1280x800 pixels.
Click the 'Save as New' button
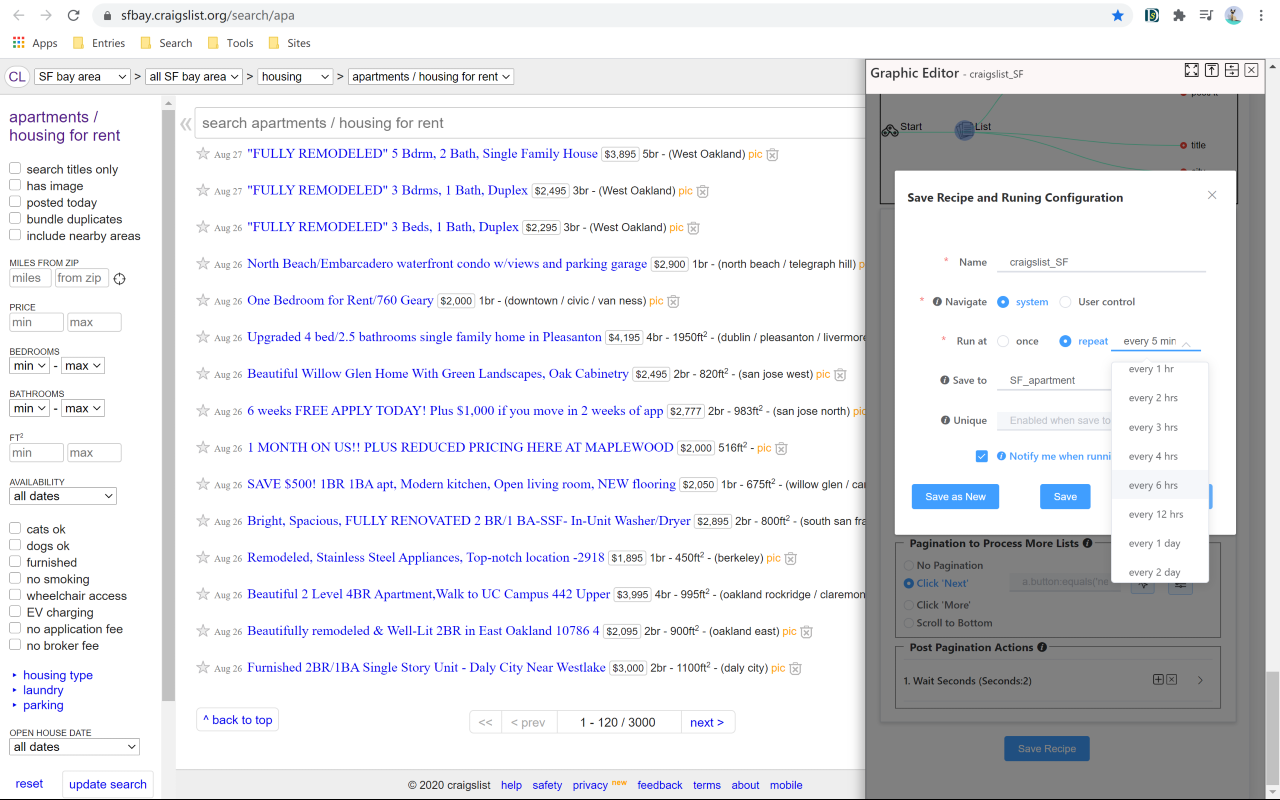[x=955, y=497]
